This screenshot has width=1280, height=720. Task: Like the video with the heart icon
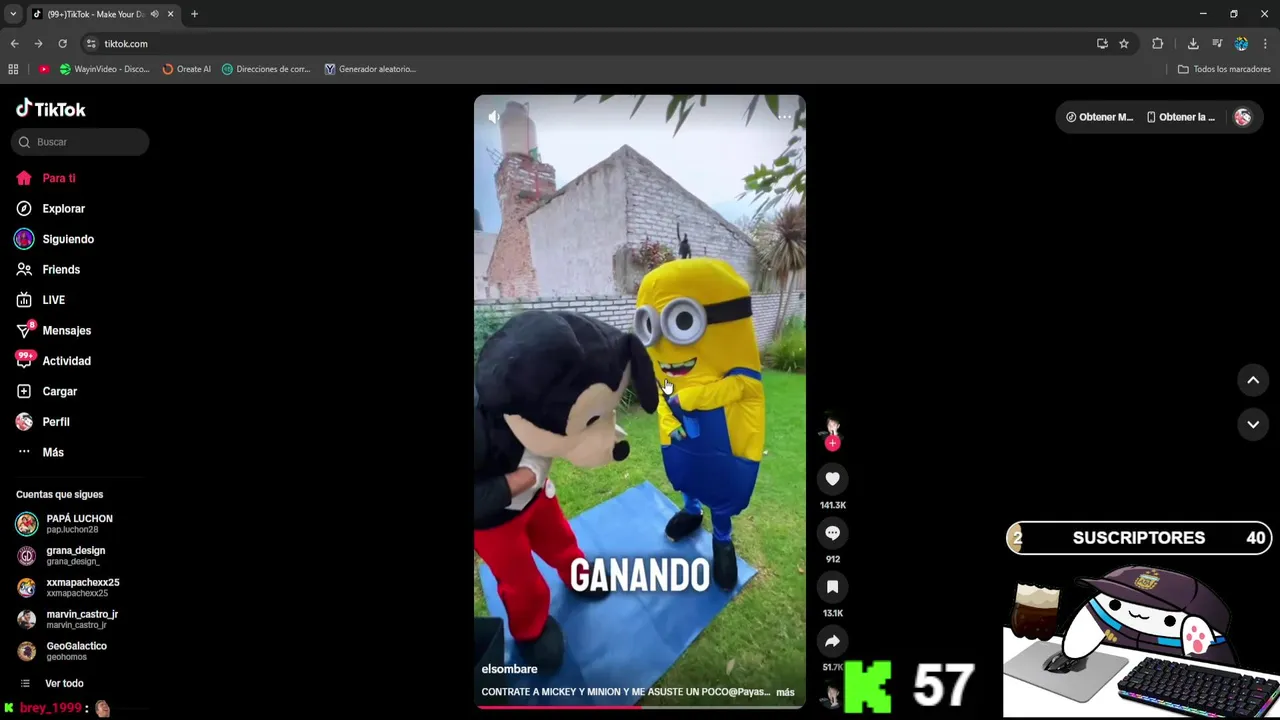[832, 479]
